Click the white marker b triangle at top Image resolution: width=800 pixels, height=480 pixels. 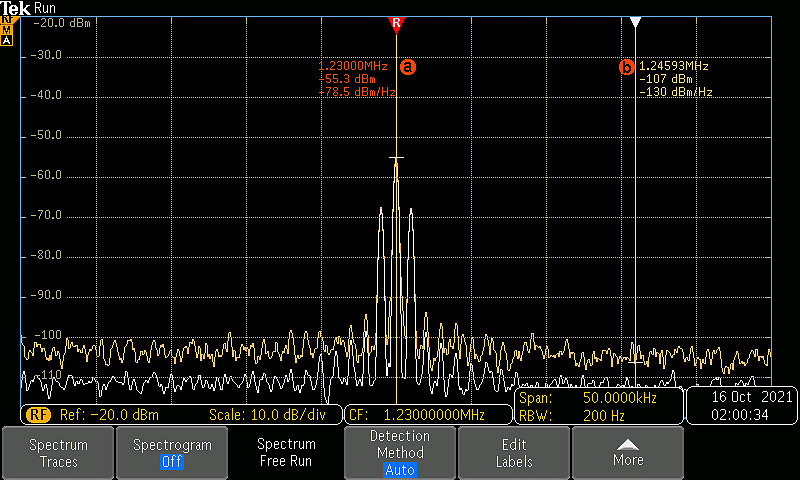[x=635, y=22]
